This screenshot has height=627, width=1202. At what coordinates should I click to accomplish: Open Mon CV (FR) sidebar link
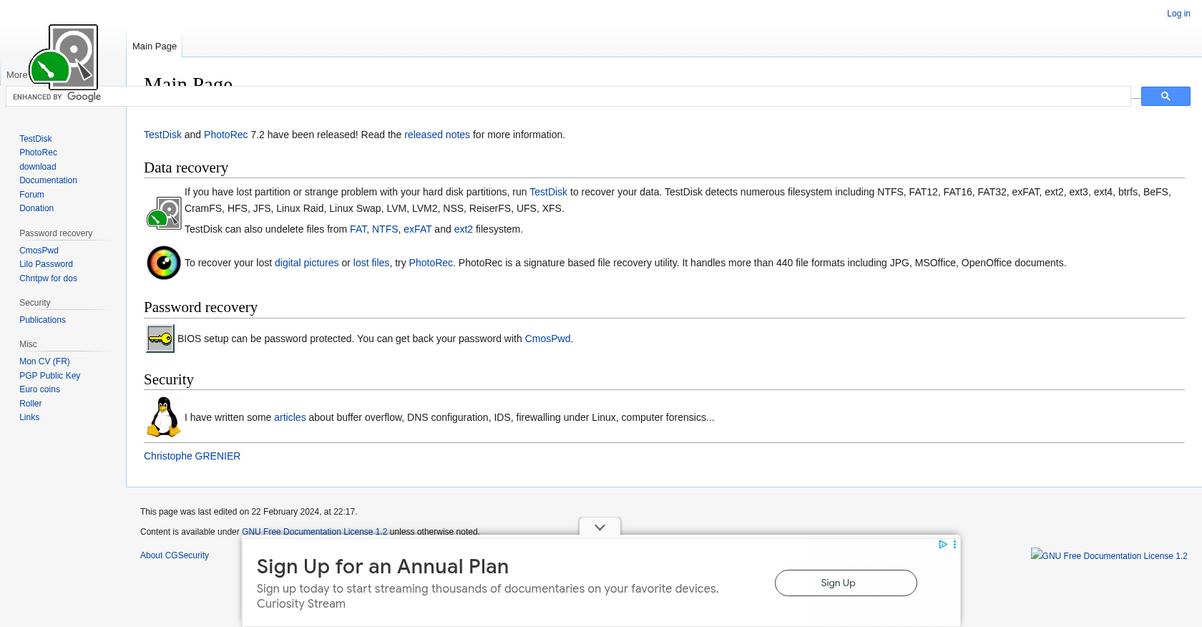[44, 362]
